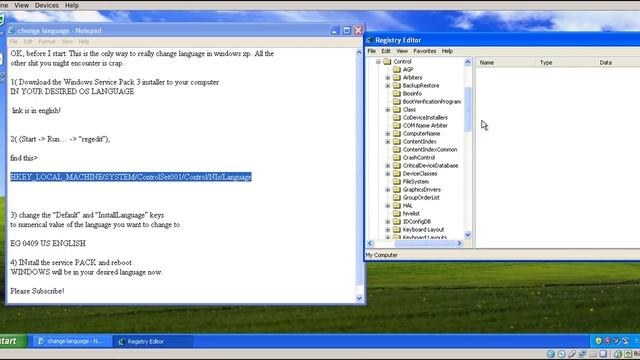This screenshot has height=360, width=640.
Task: Expand the Keyboard Layout registry key
Action: 388,230
